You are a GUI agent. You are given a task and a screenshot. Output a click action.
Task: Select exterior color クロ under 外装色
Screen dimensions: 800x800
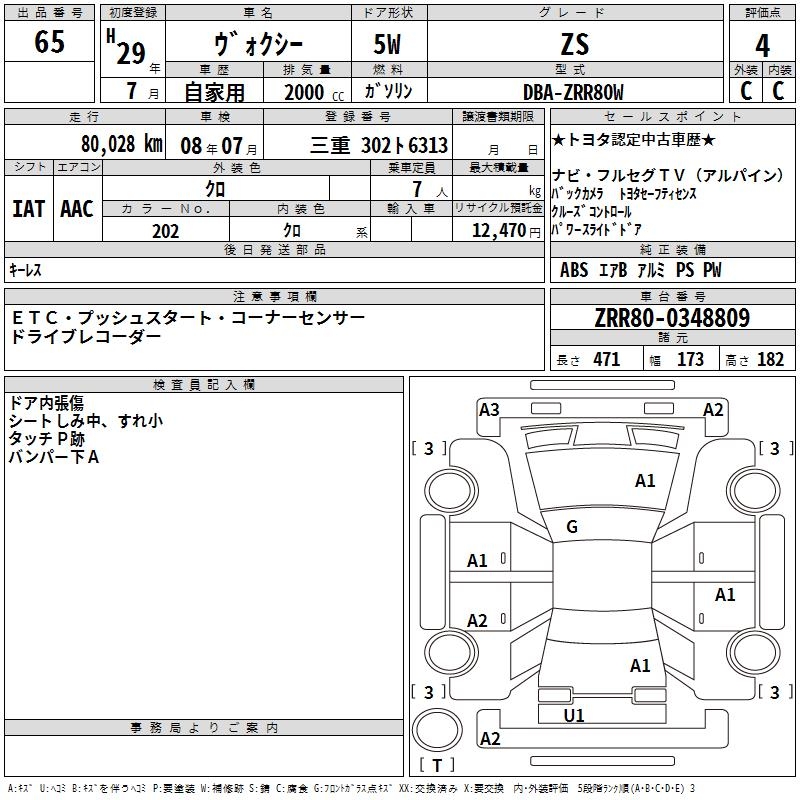click(215, 189)
